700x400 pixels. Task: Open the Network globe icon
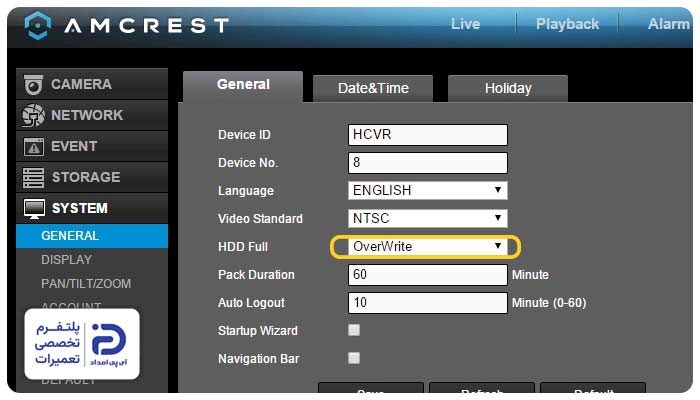[34, 116]
